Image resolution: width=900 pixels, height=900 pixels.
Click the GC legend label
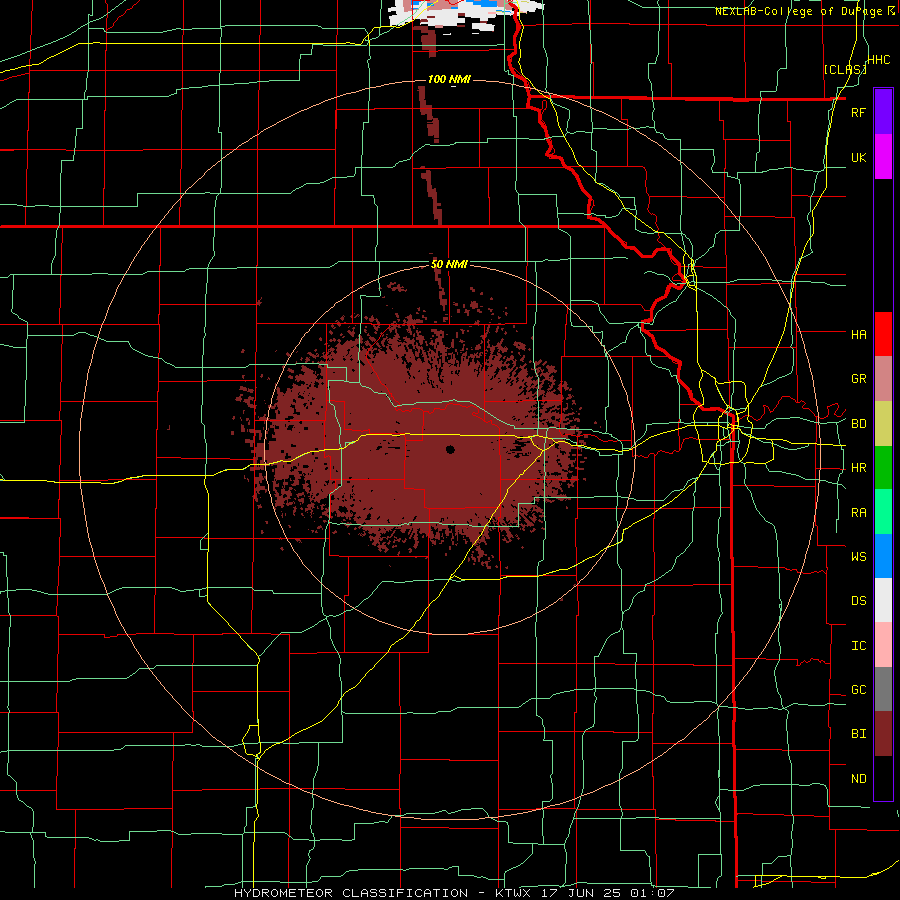[x=858, y=690]
